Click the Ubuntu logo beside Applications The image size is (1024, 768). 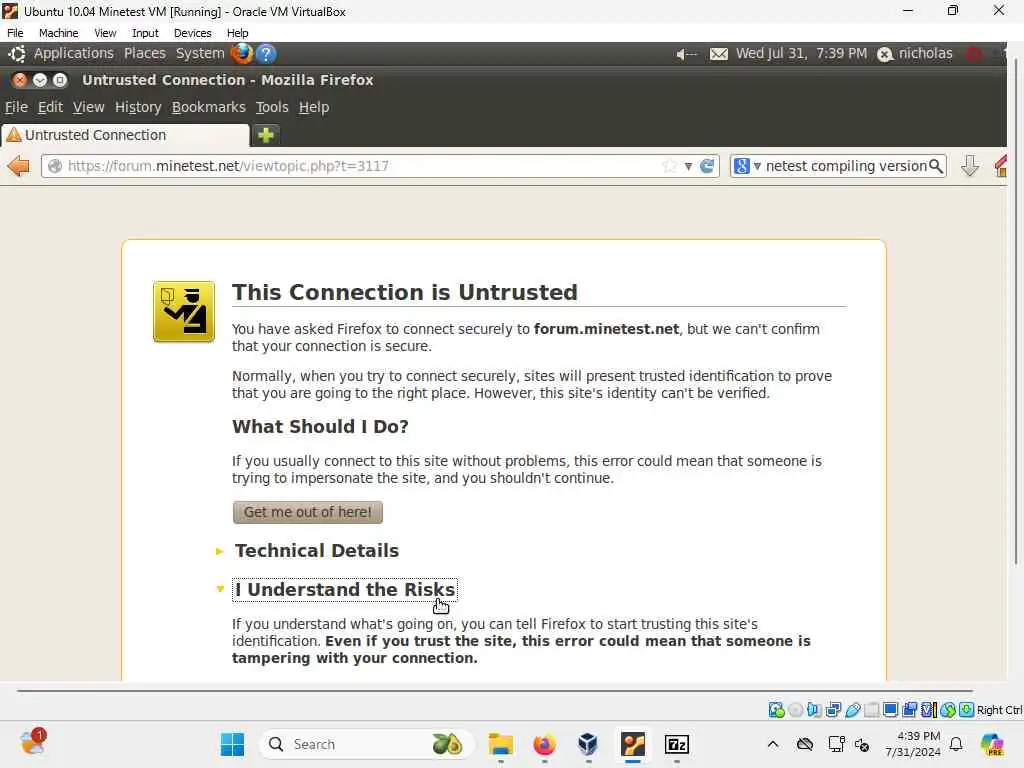(17, 54)
